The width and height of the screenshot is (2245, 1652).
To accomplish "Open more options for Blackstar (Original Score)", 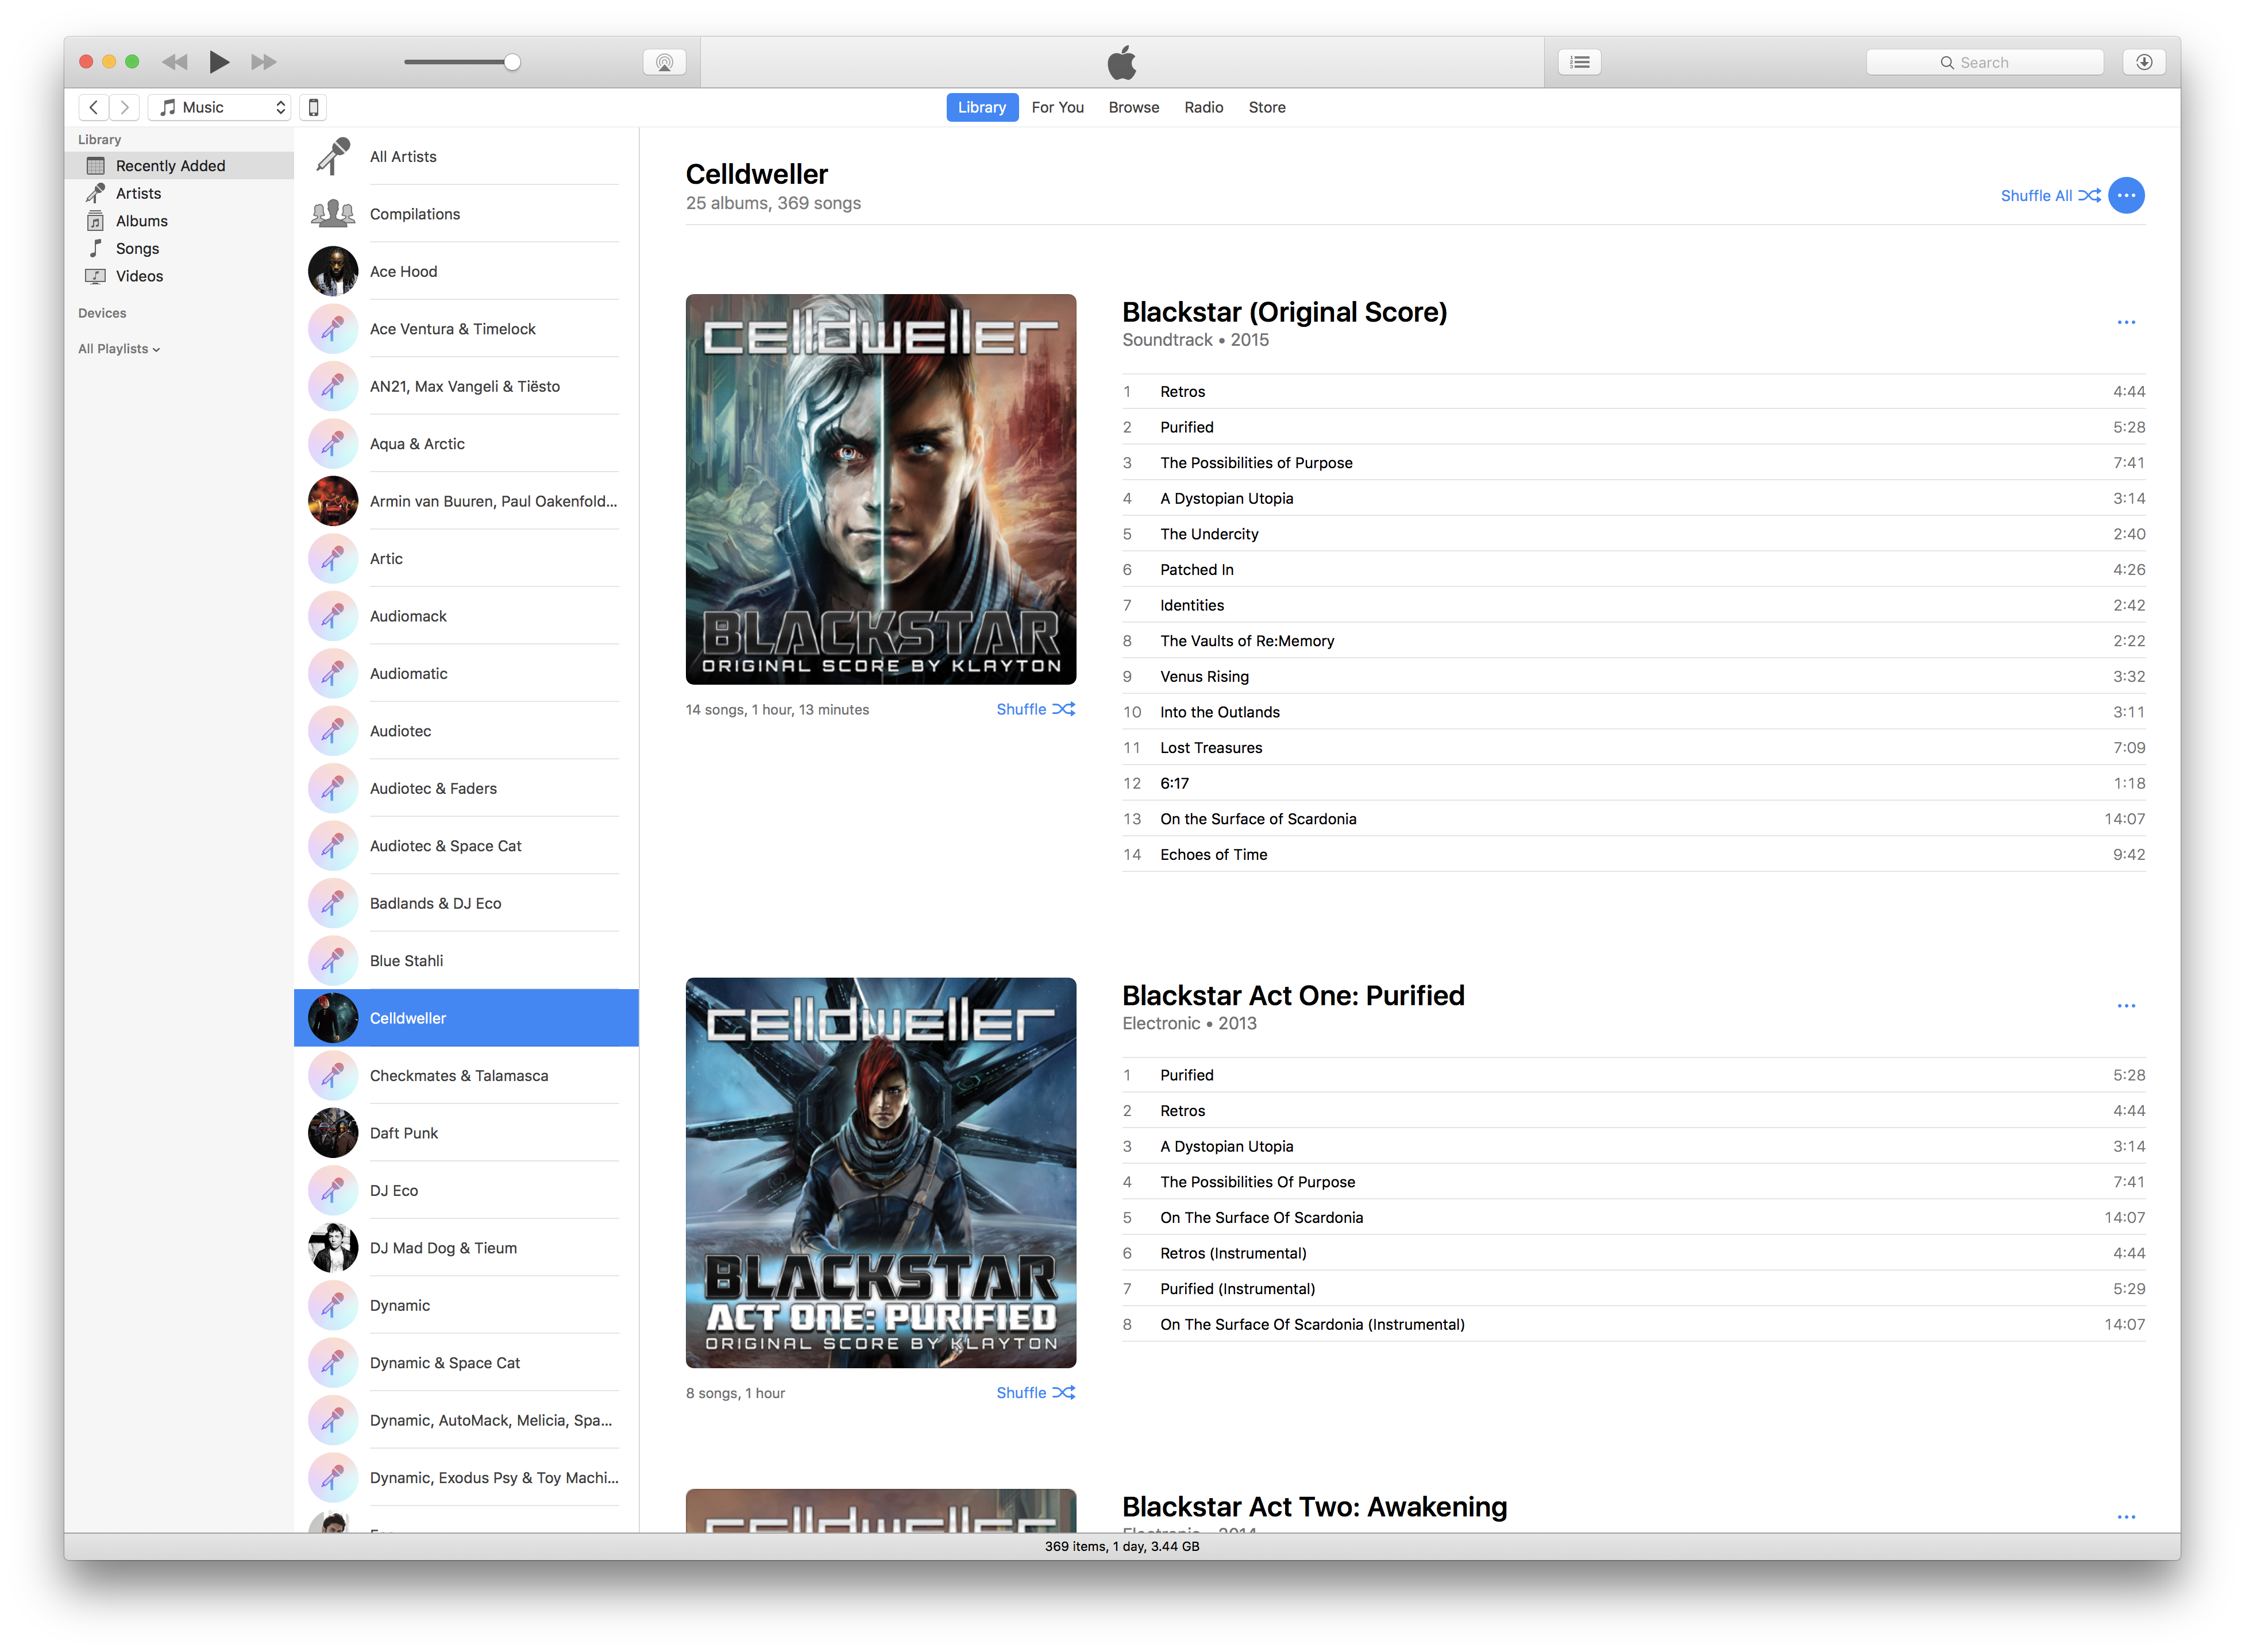I will pos(2125,322).
